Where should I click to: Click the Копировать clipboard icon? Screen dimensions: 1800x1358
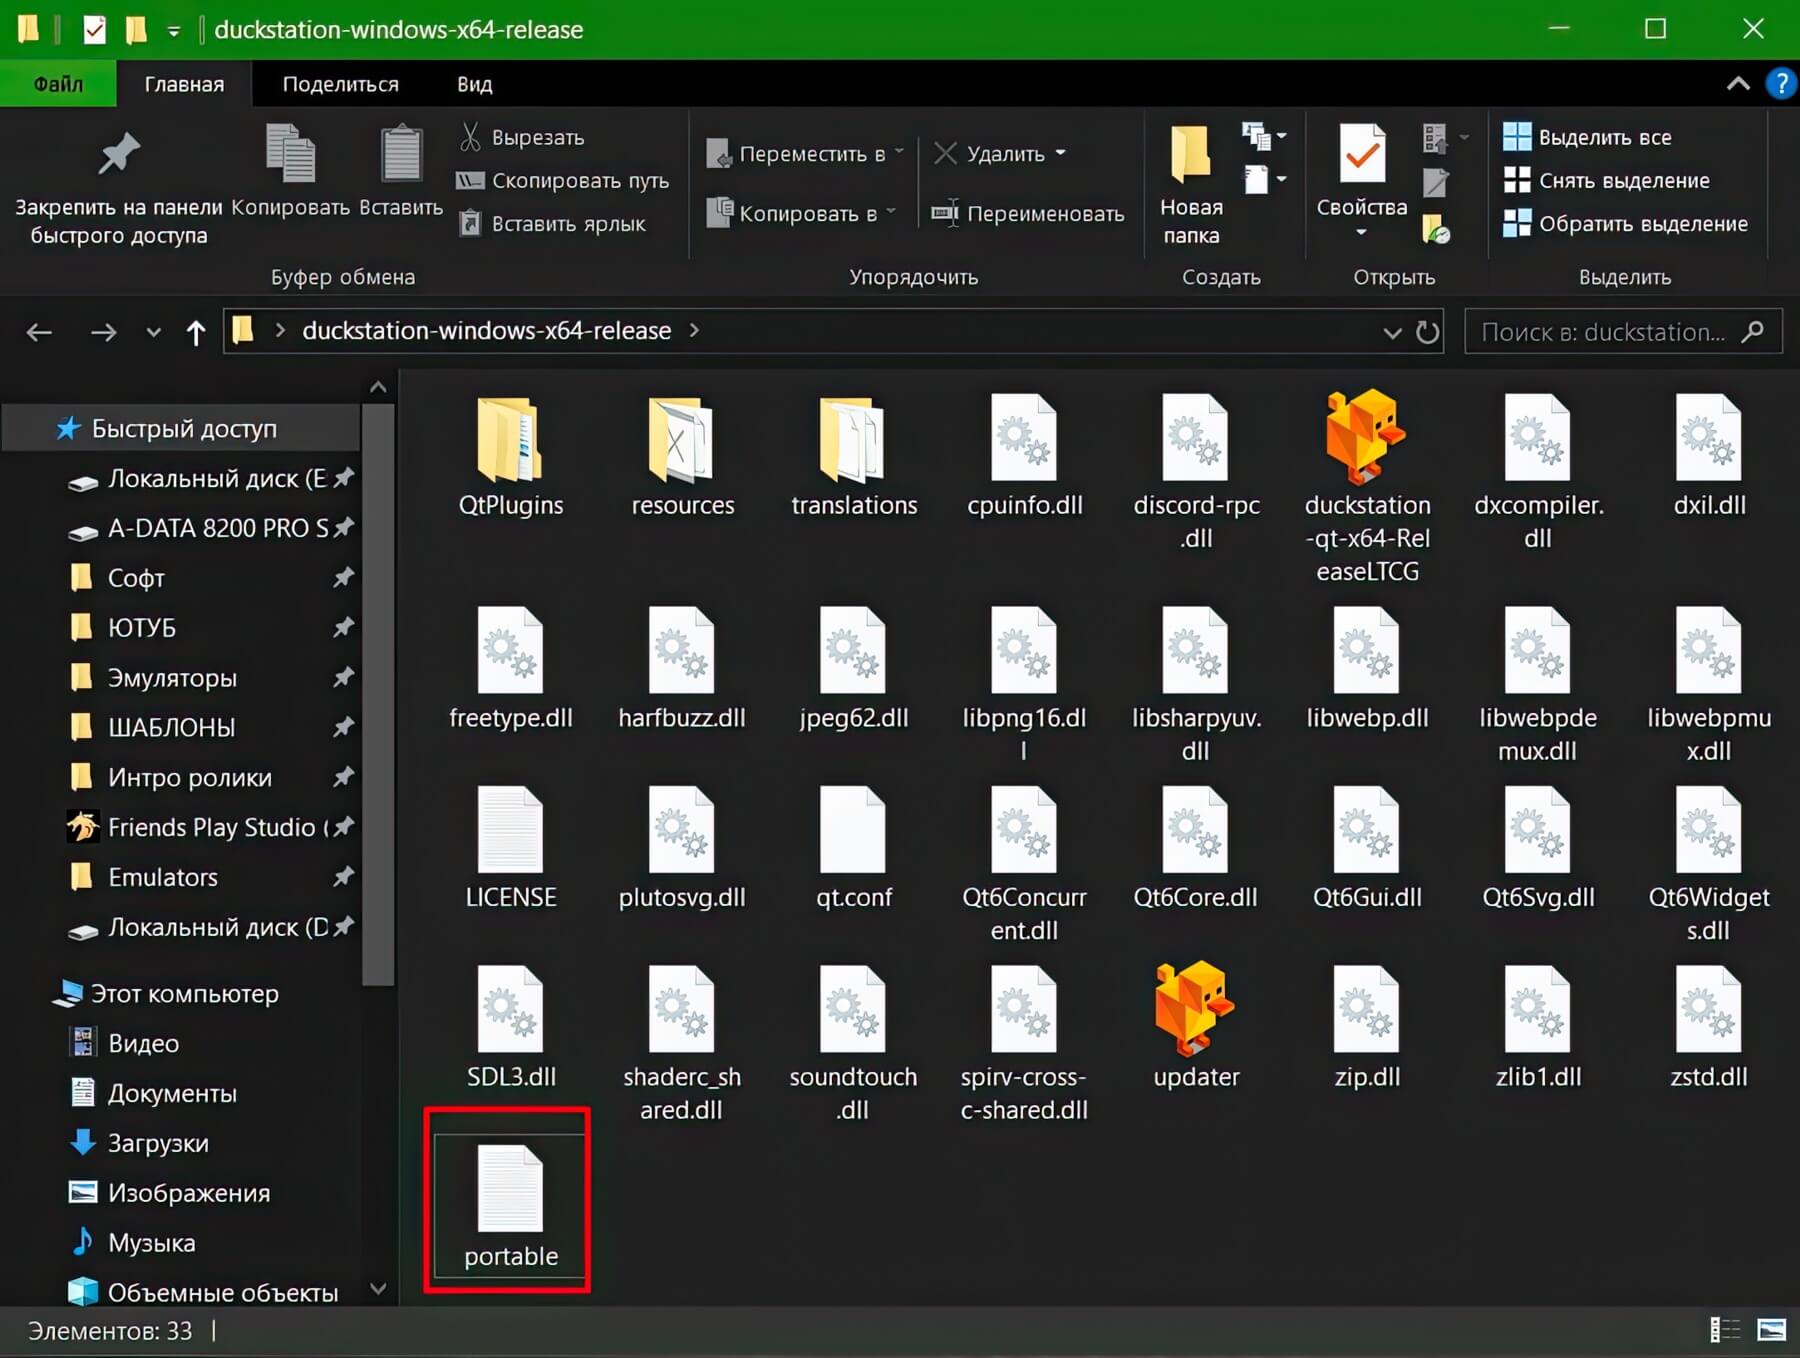tap(290, 170)
